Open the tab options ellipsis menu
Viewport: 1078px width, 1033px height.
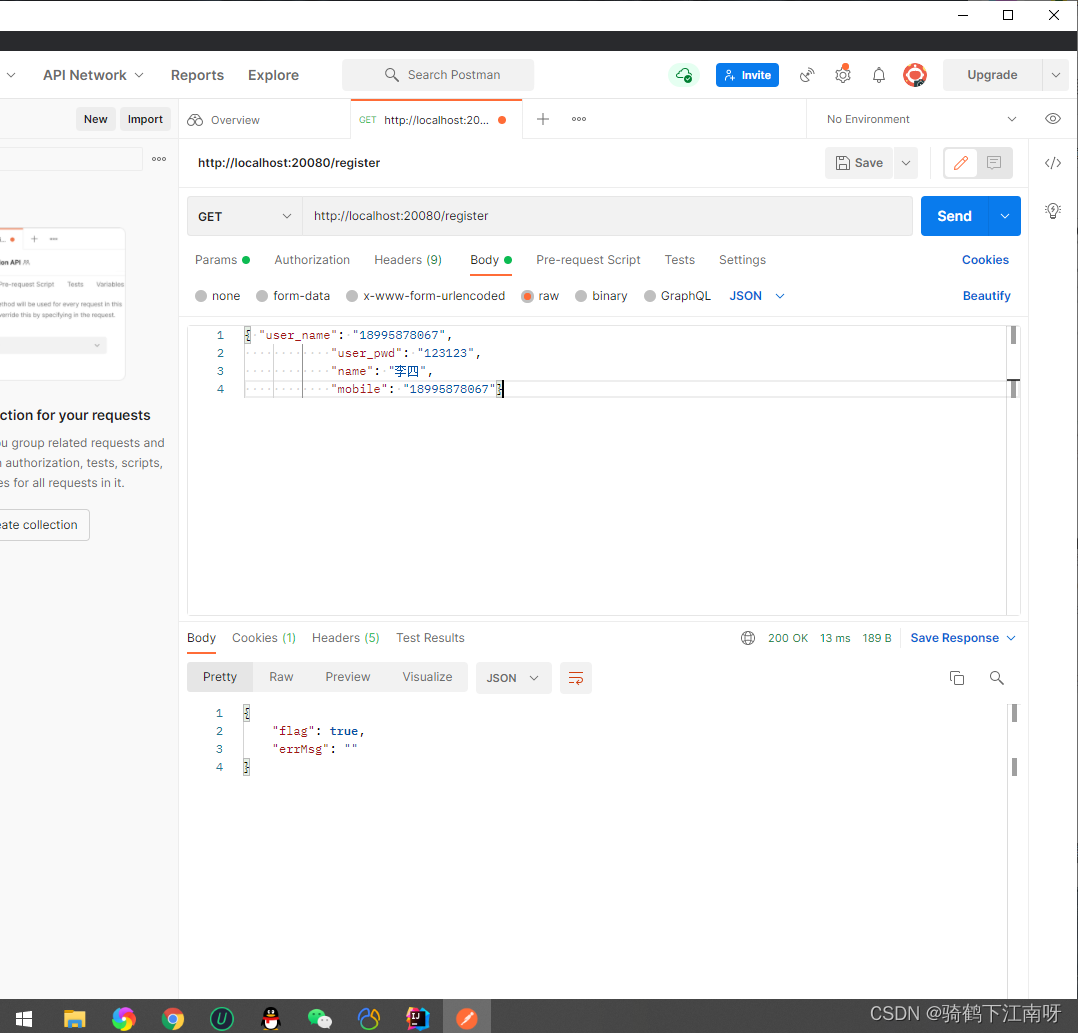(579, 119)
